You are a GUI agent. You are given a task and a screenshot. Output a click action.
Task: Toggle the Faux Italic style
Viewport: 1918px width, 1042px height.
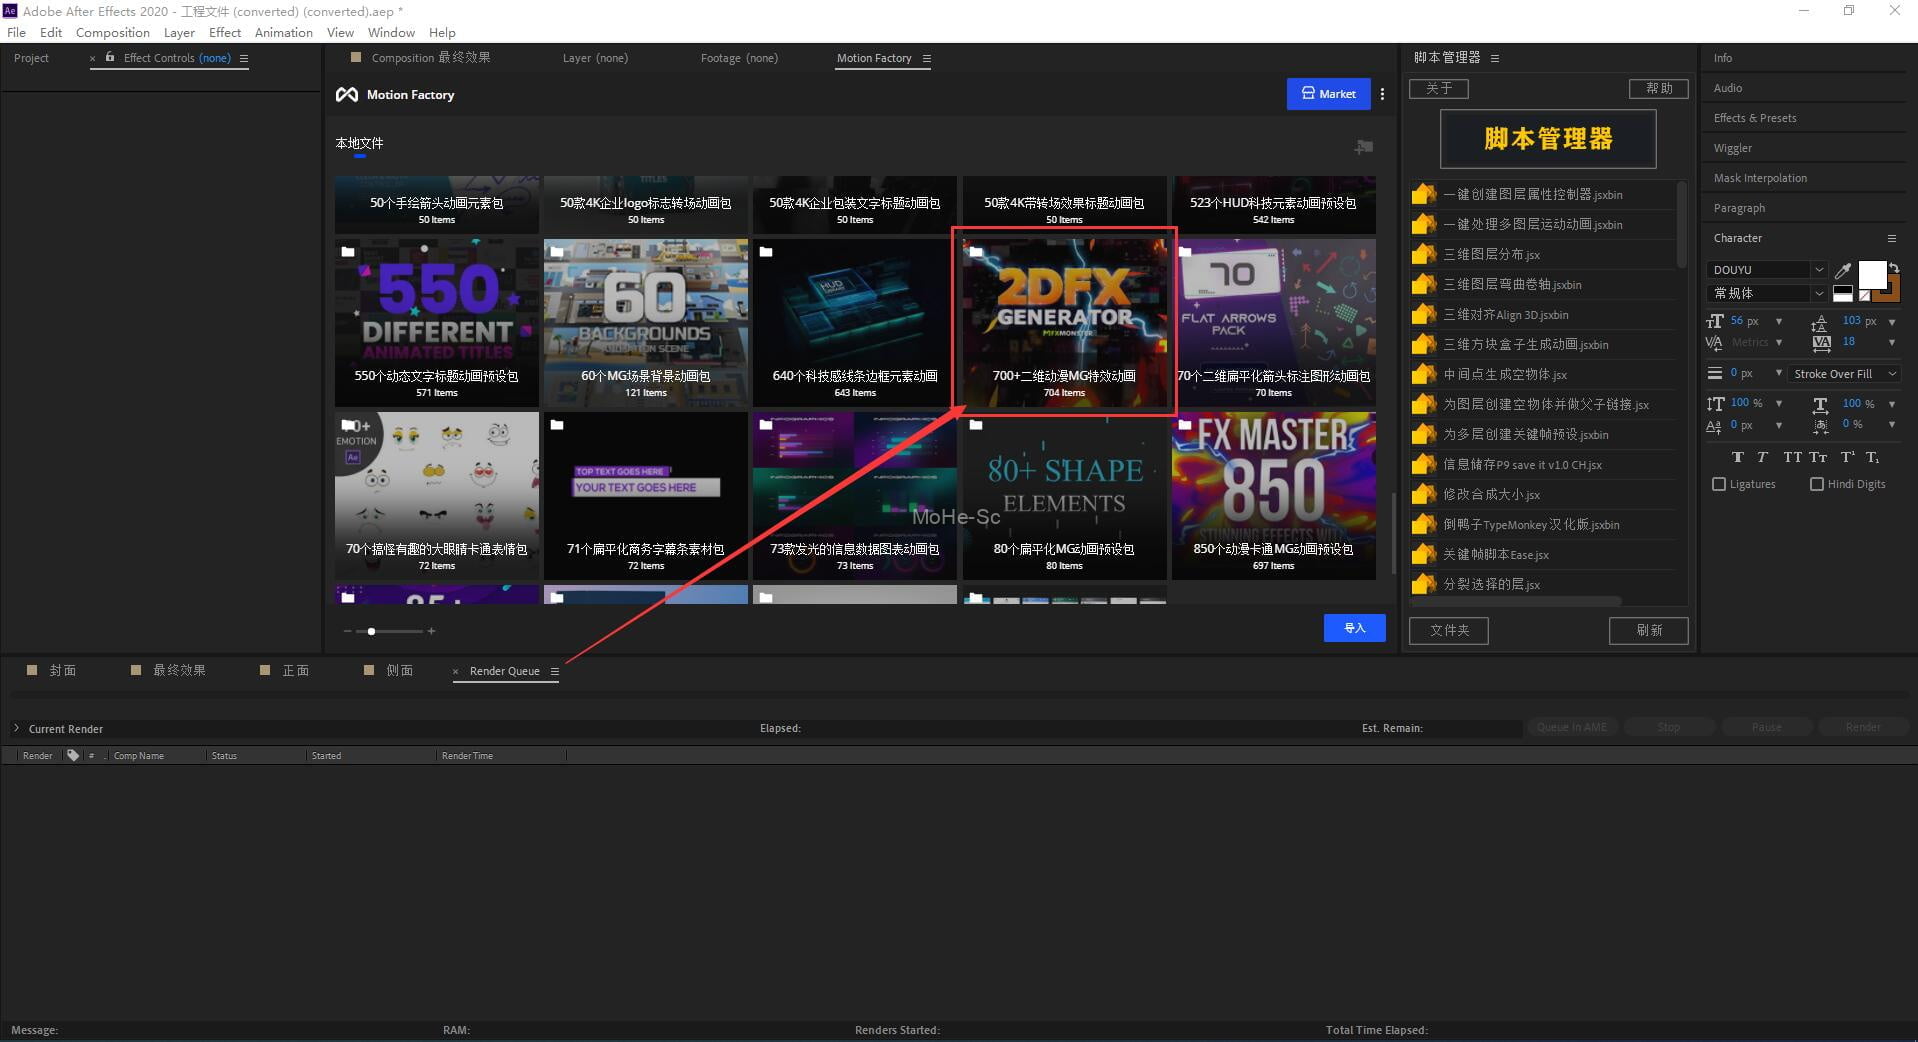1762,457
